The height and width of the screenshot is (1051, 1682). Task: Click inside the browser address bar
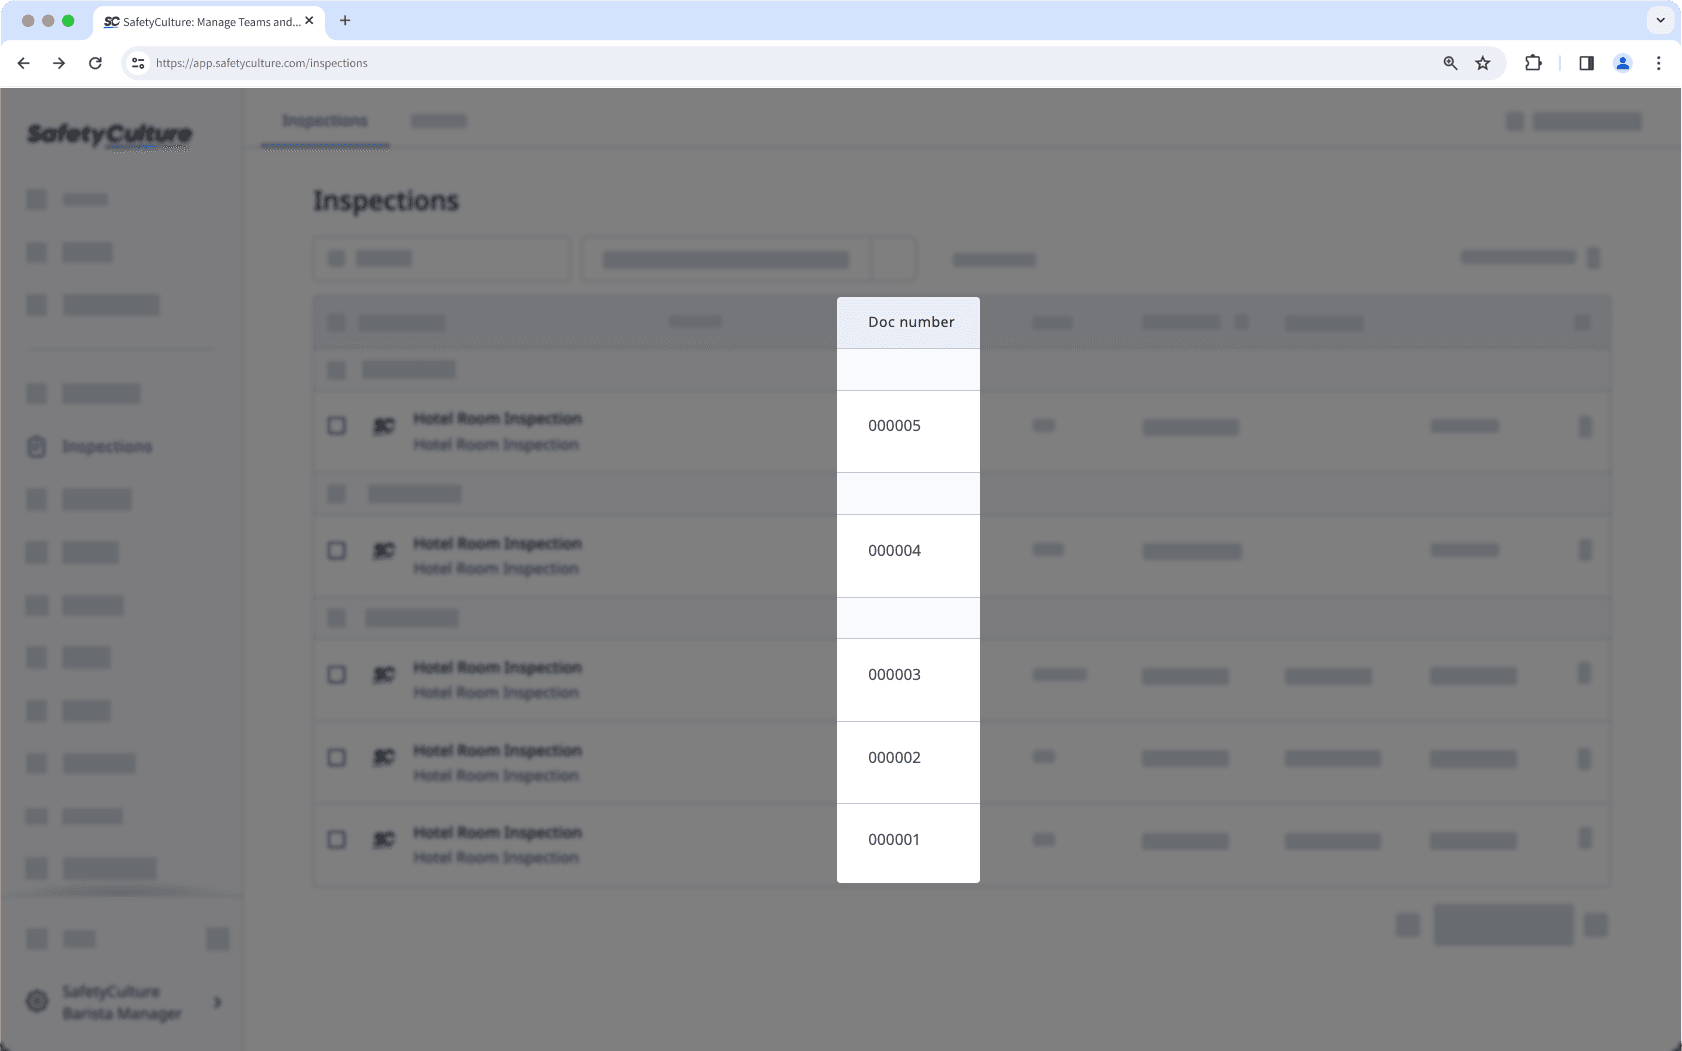tap(600, 62)
